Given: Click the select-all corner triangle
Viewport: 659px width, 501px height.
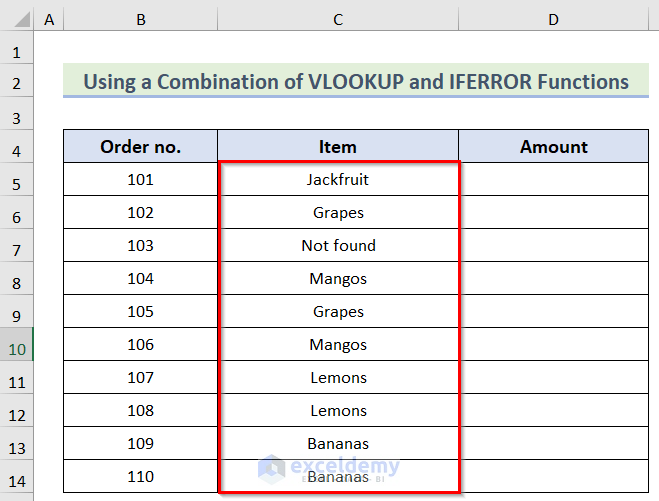Looking at the screenshot, I should pos(17,20).
